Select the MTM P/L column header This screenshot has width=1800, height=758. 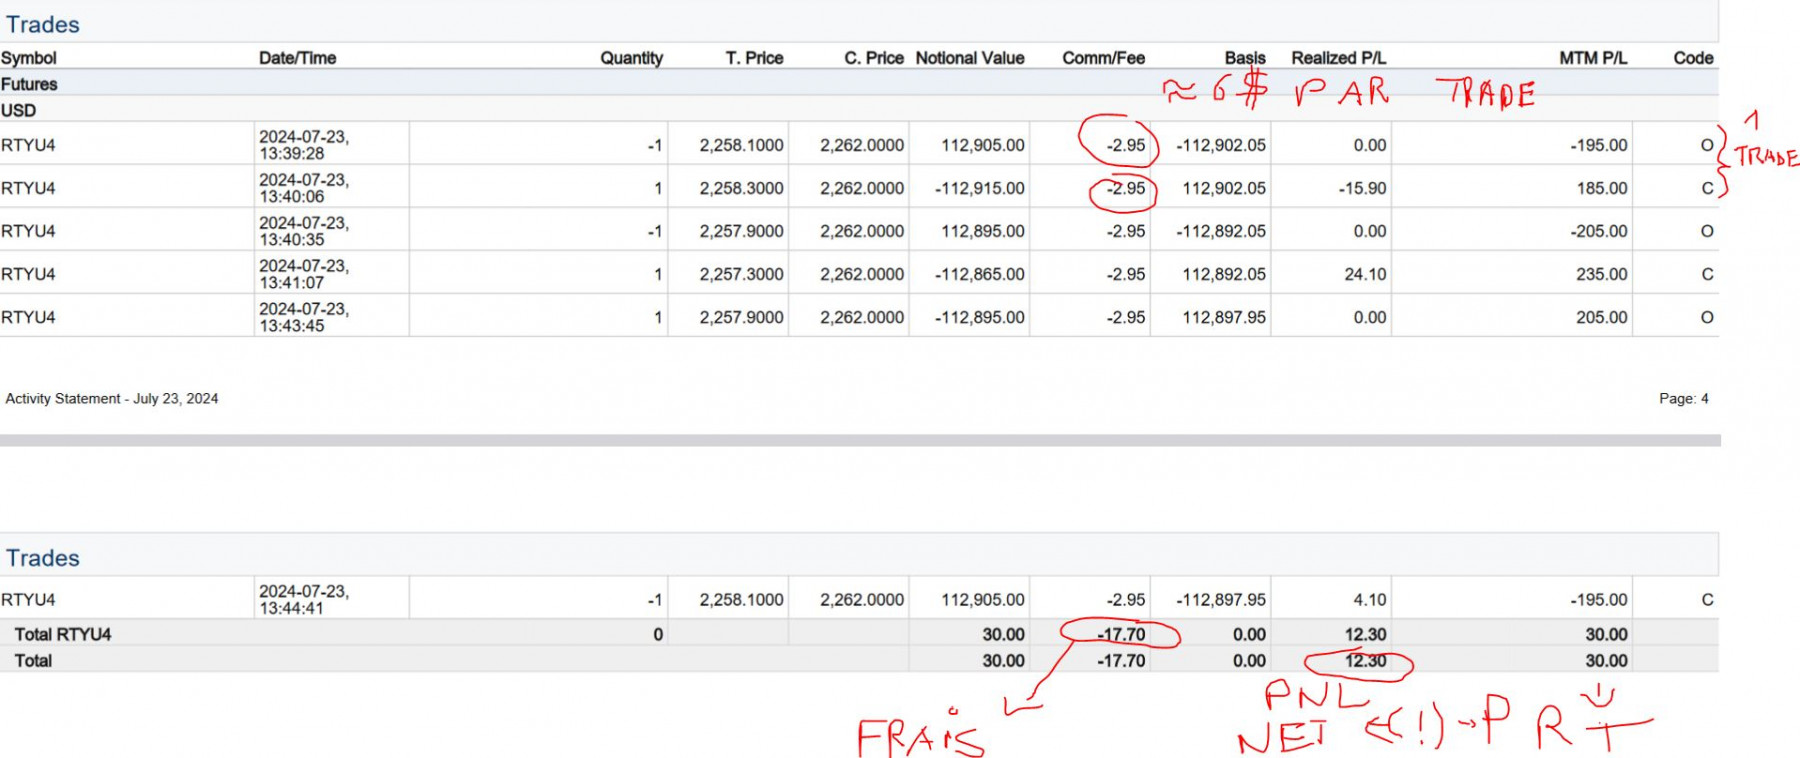pos(1593,58)
